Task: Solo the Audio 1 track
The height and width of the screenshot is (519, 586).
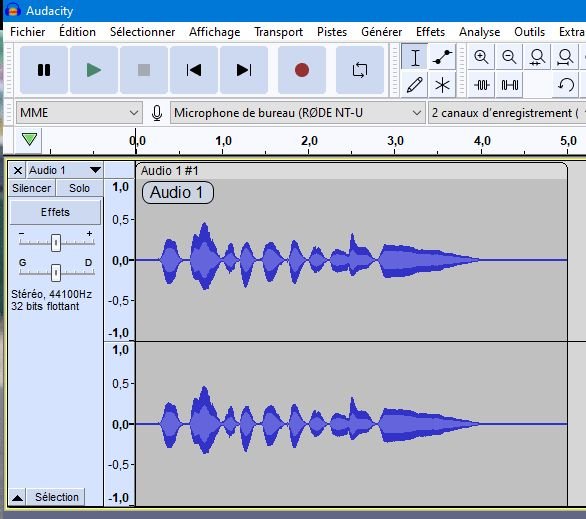Action: point(79,188)
